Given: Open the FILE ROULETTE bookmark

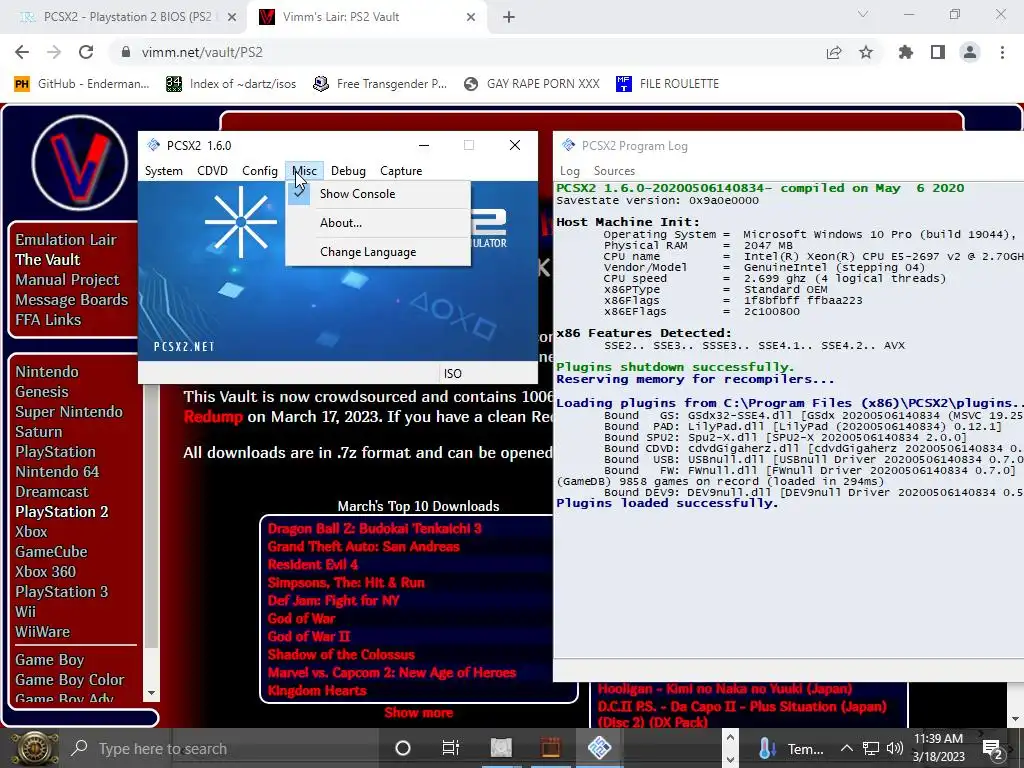Looking at the screenshot, I should tap(668, 84).
